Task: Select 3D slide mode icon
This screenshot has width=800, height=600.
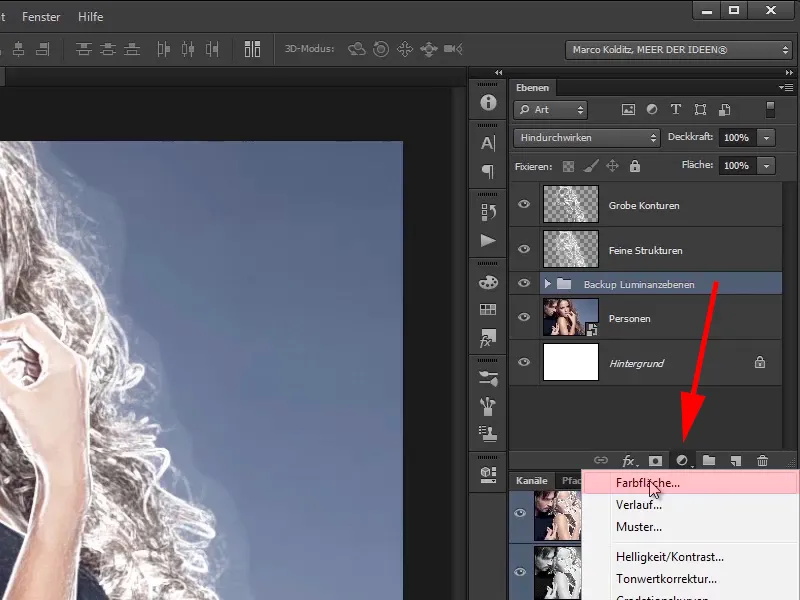Action: coord(429,49)
